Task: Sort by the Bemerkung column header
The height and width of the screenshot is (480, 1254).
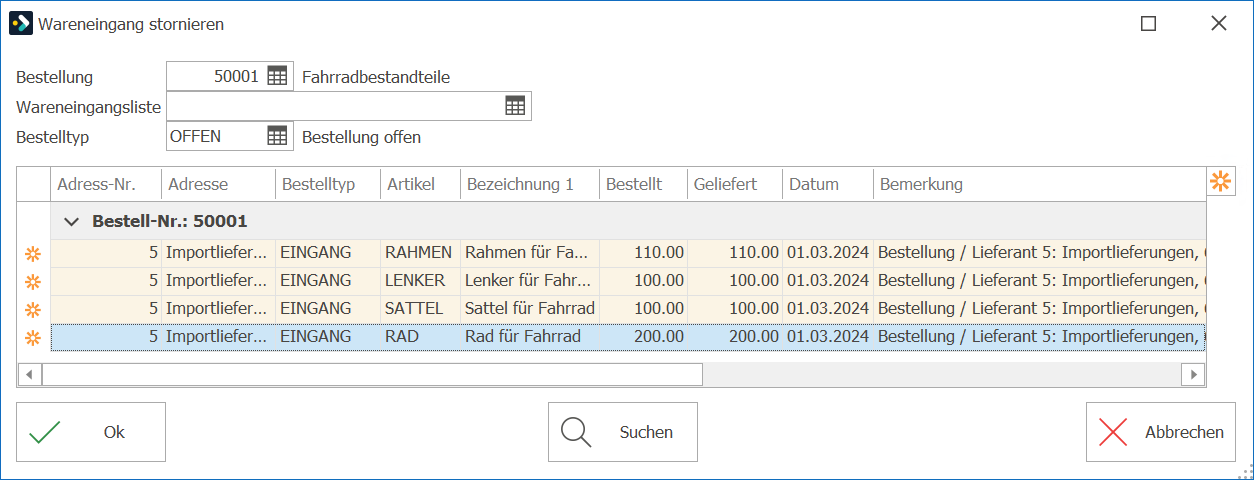Action: (1040, 184)
